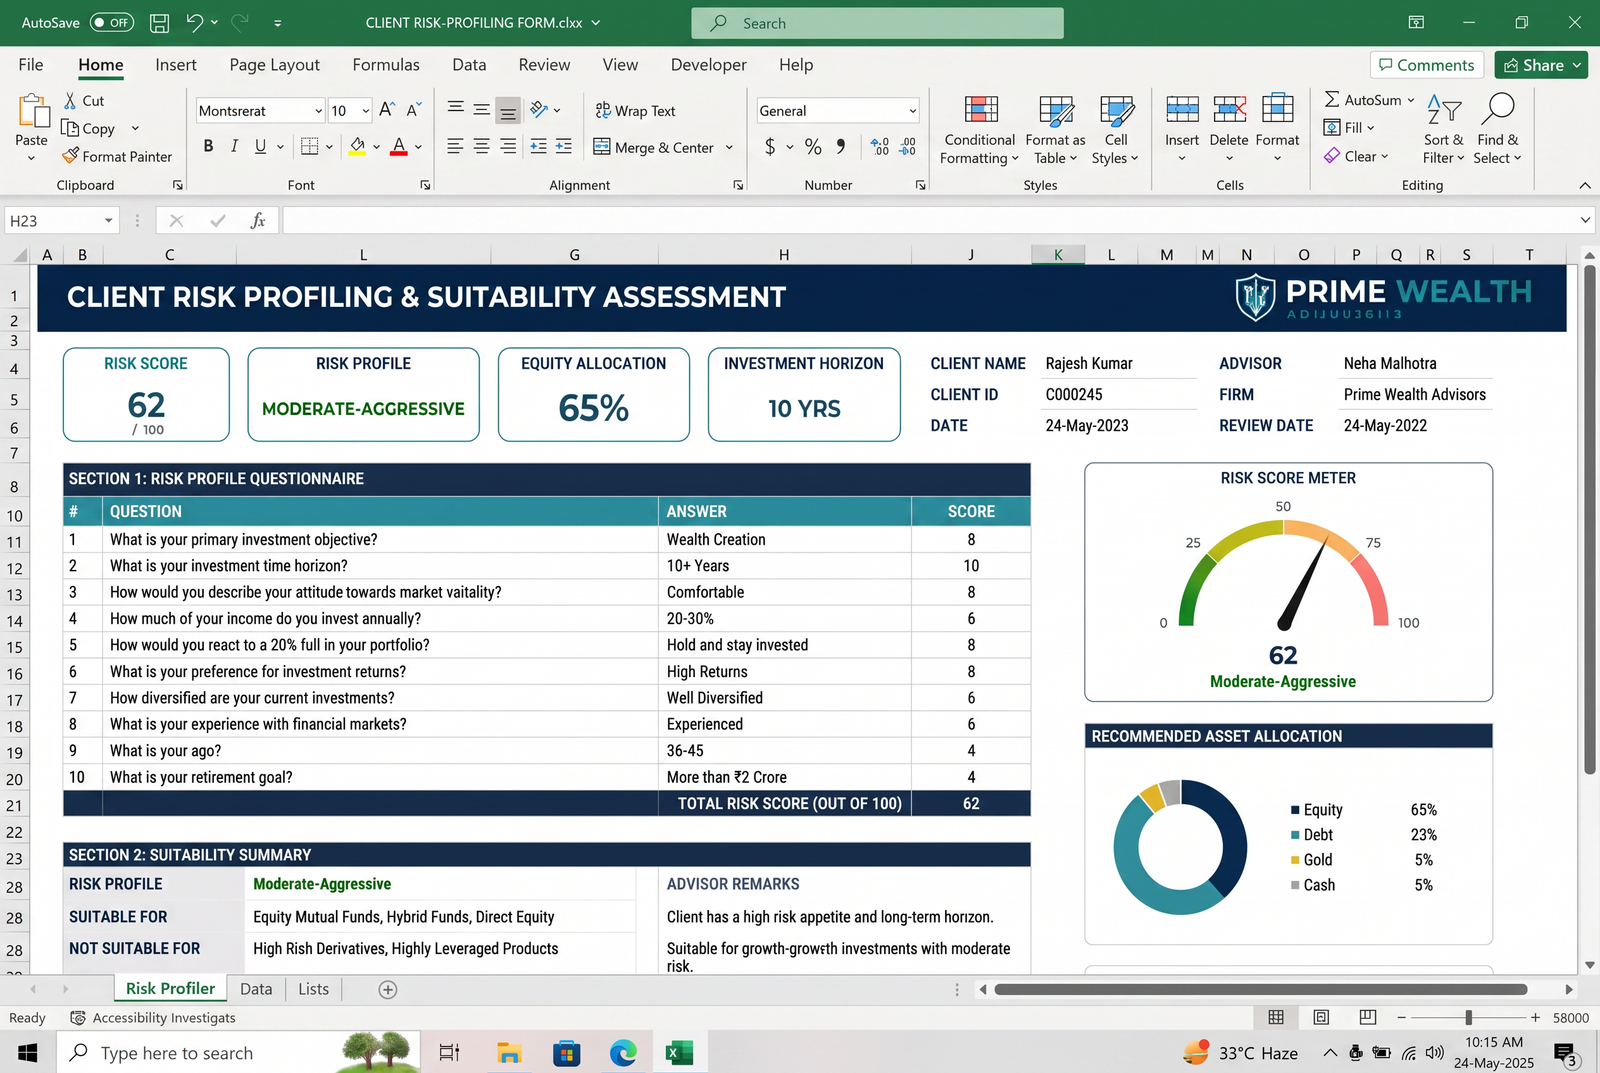Open Cell Styles gallery
1600x1073 pixels.
tap(1116, 130)
